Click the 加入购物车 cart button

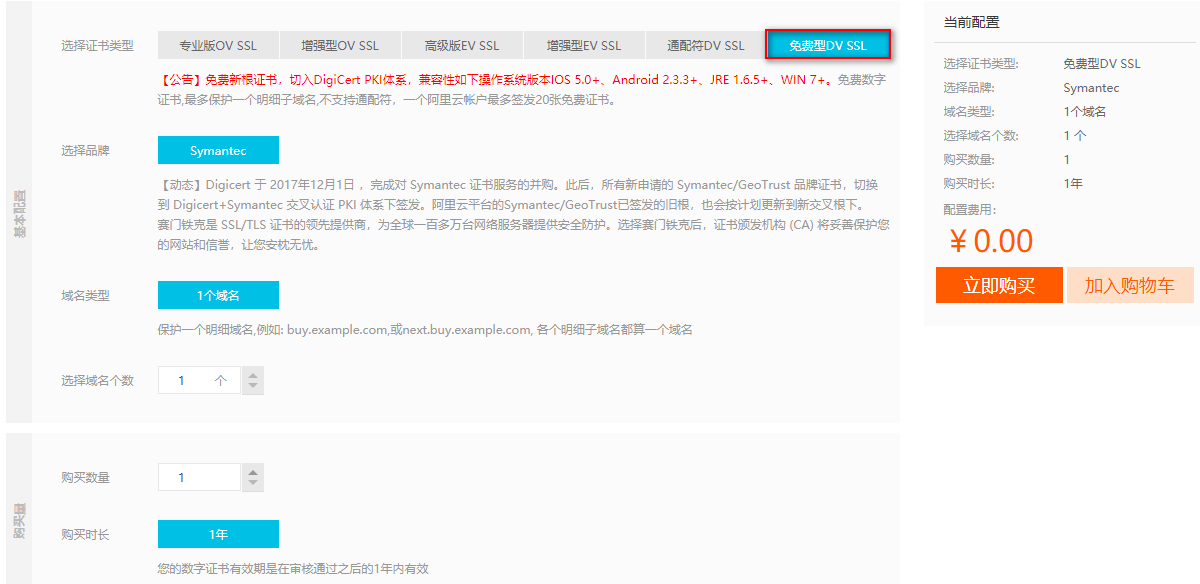(1130, 285)
